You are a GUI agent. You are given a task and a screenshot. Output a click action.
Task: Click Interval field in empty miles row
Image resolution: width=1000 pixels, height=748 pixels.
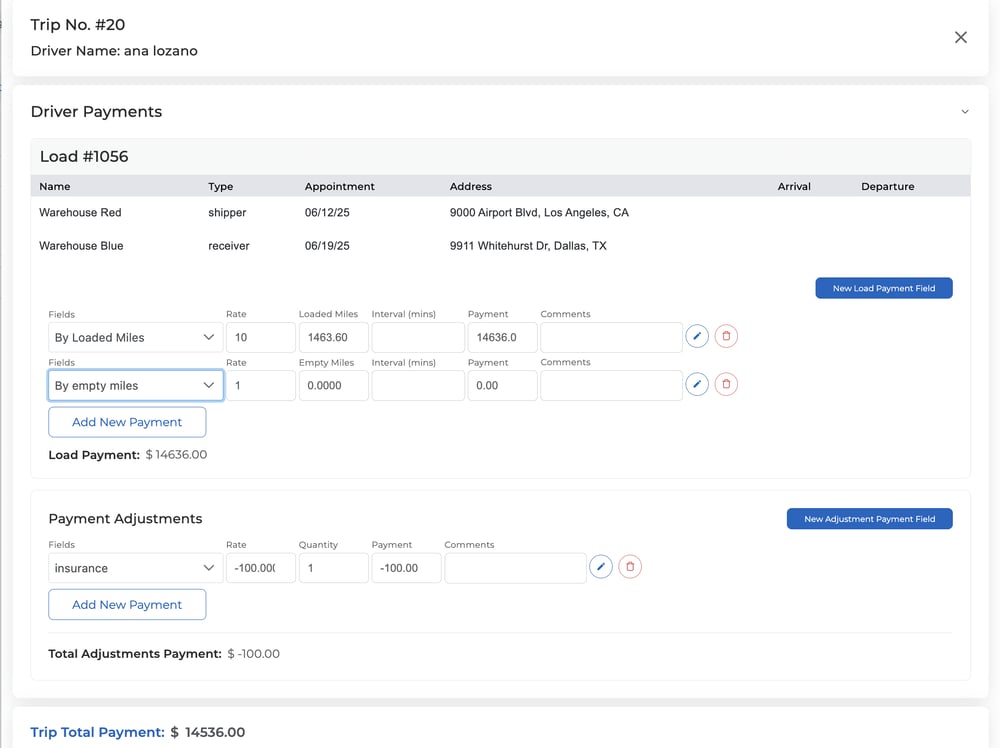tap(418, 385)
